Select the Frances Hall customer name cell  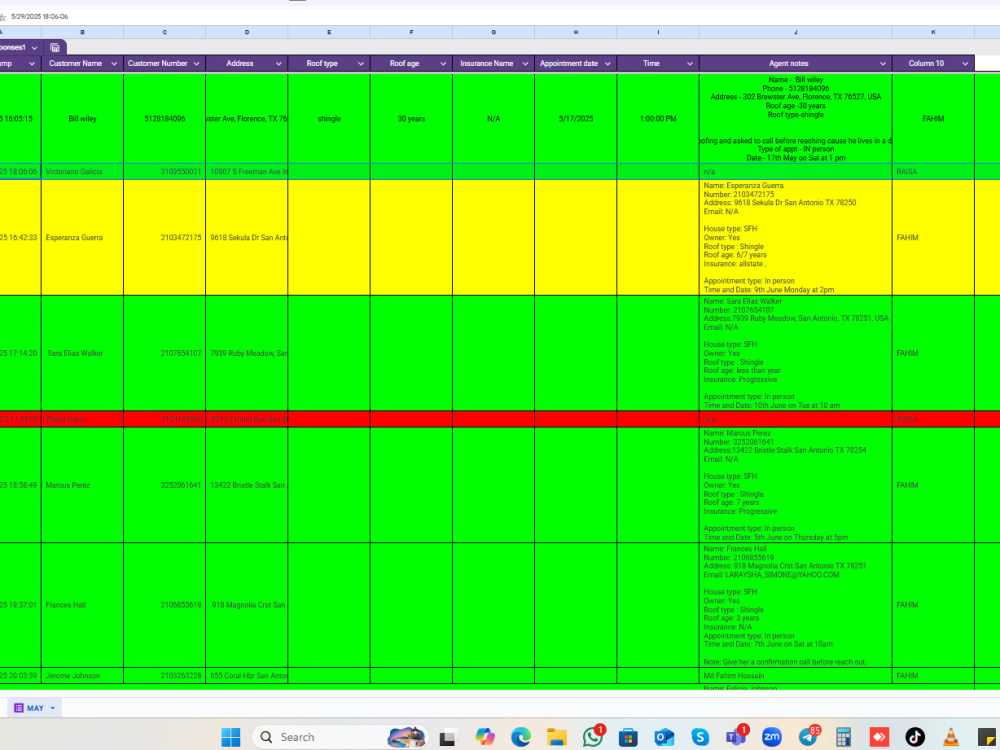tap(82, 605)
